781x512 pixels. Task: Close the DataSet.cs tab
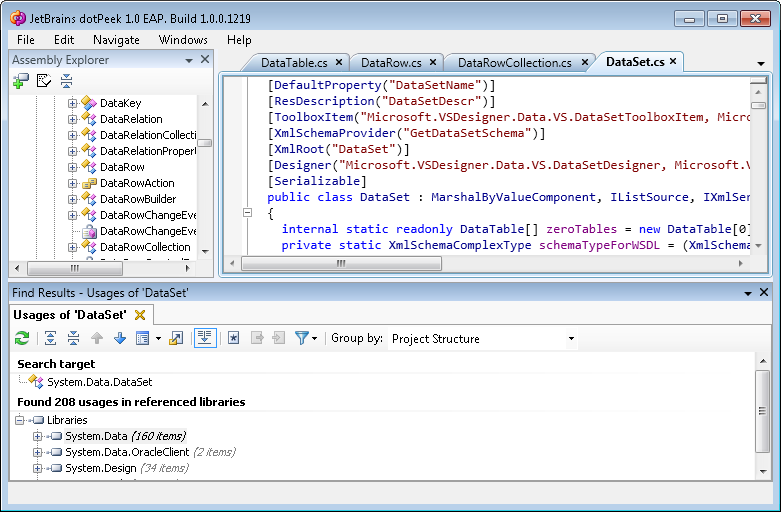pos(673,61)
